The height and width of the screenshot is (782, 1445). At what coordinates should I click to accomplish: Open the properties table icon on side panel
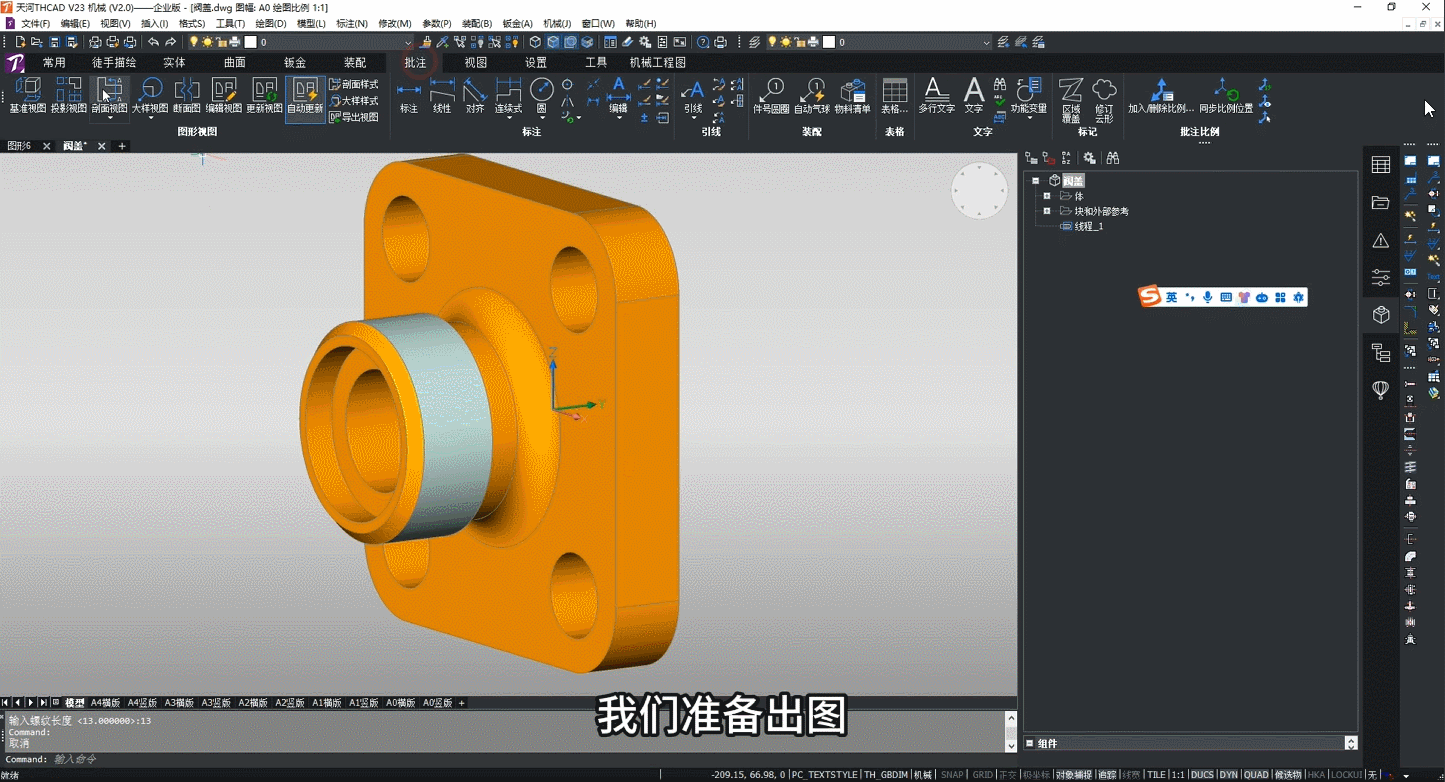pyautogui.click(x=1381, y=165)
